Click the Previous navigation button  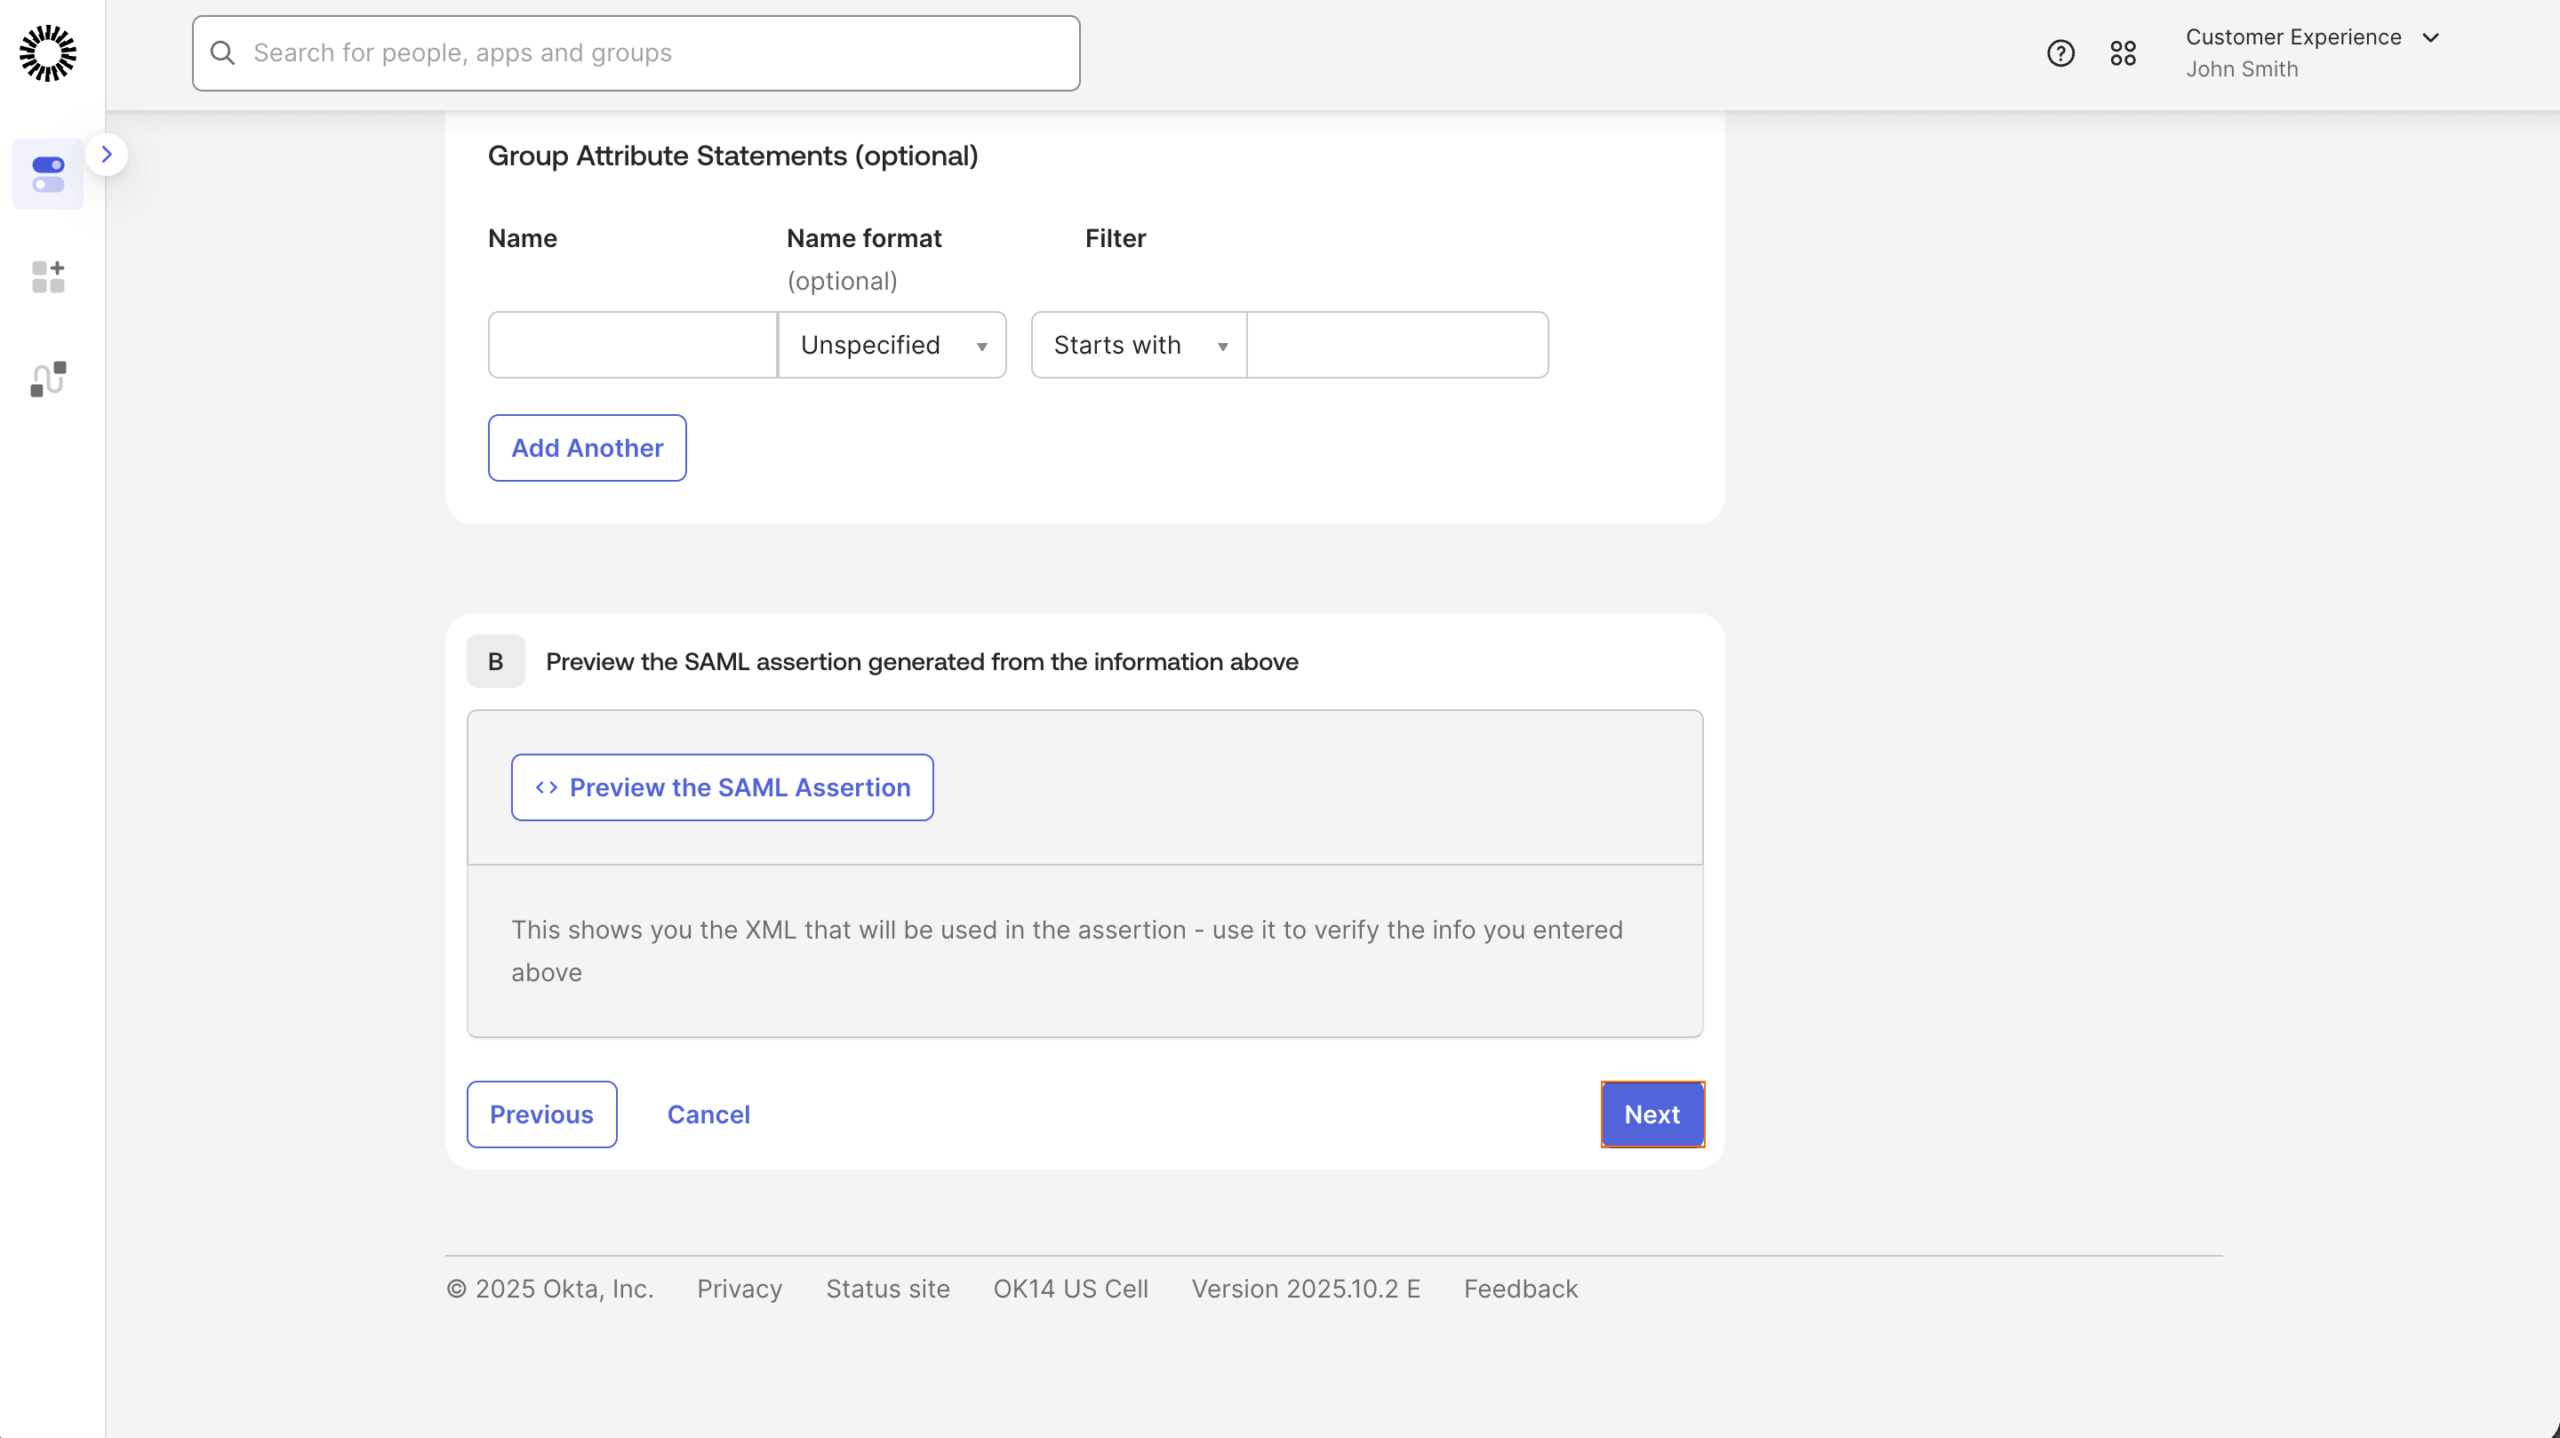541,1114
